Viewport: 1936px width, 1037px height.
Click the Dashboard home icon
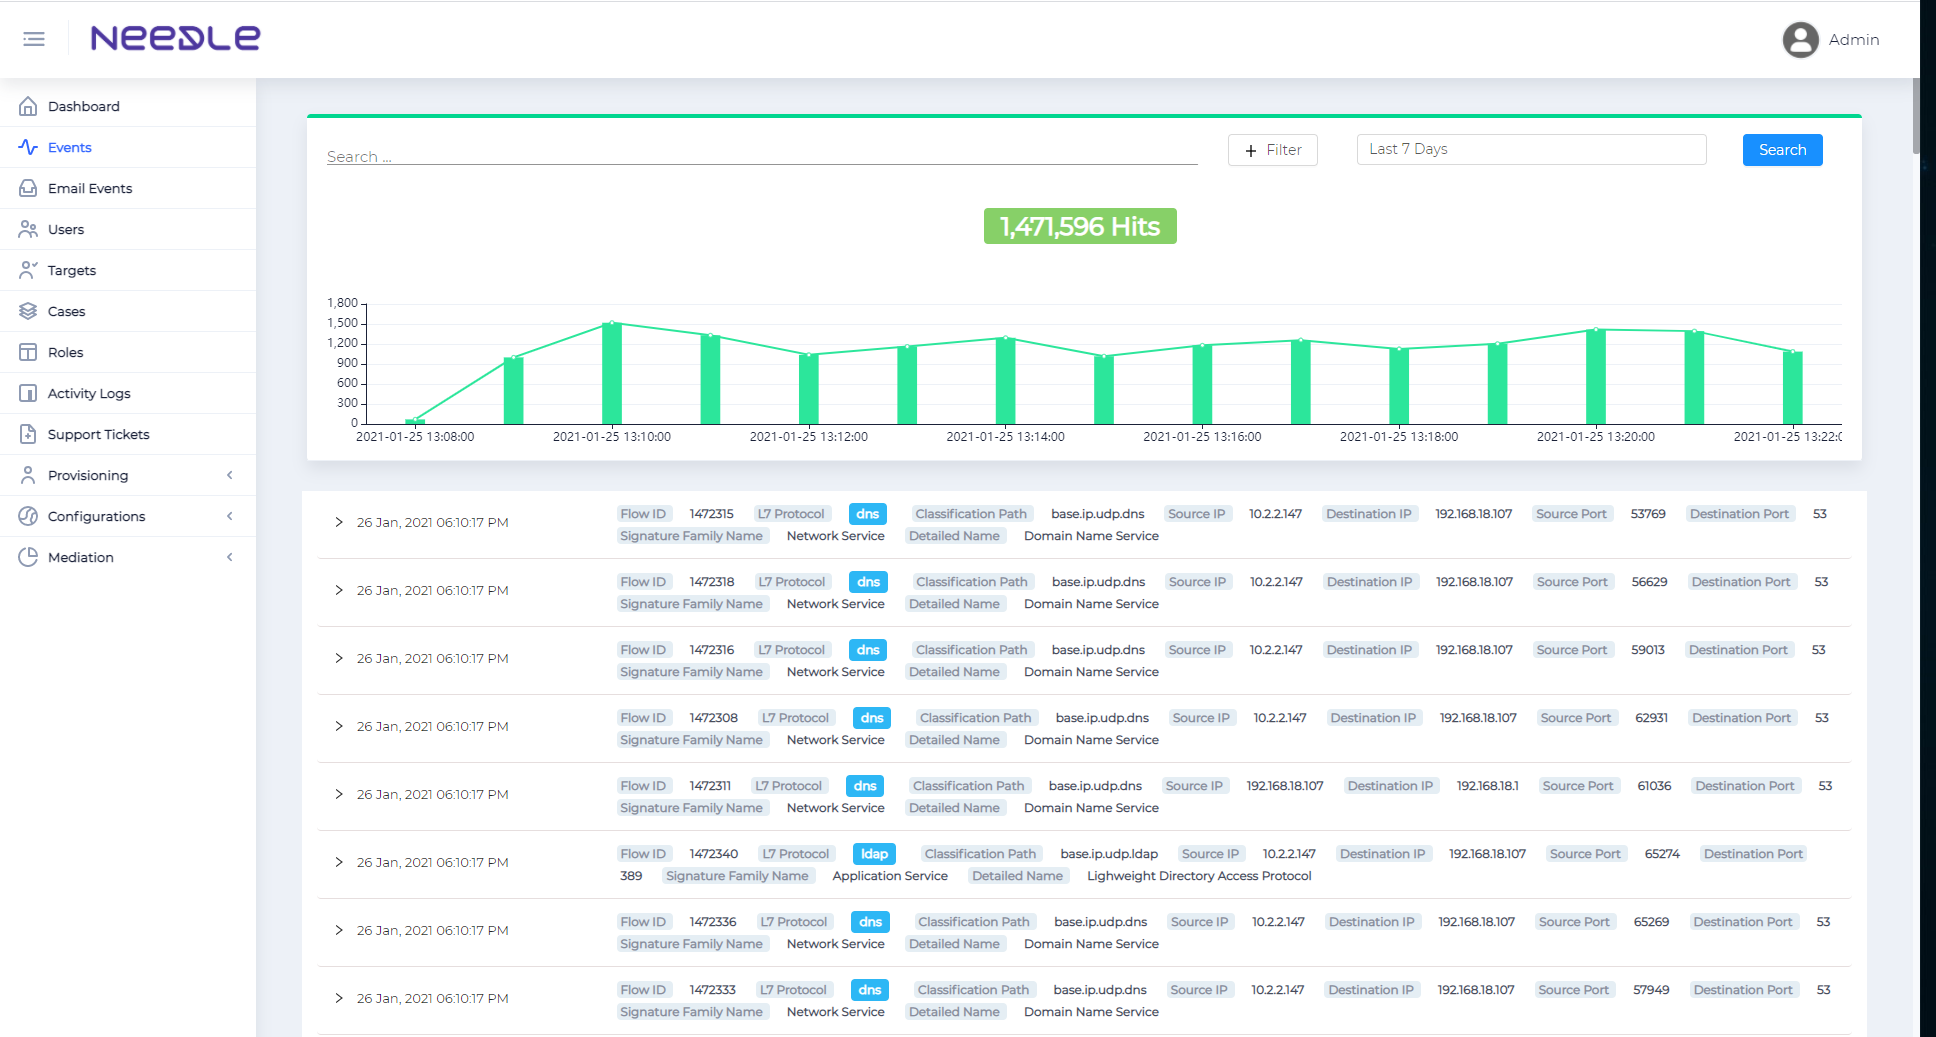(28, 106)
